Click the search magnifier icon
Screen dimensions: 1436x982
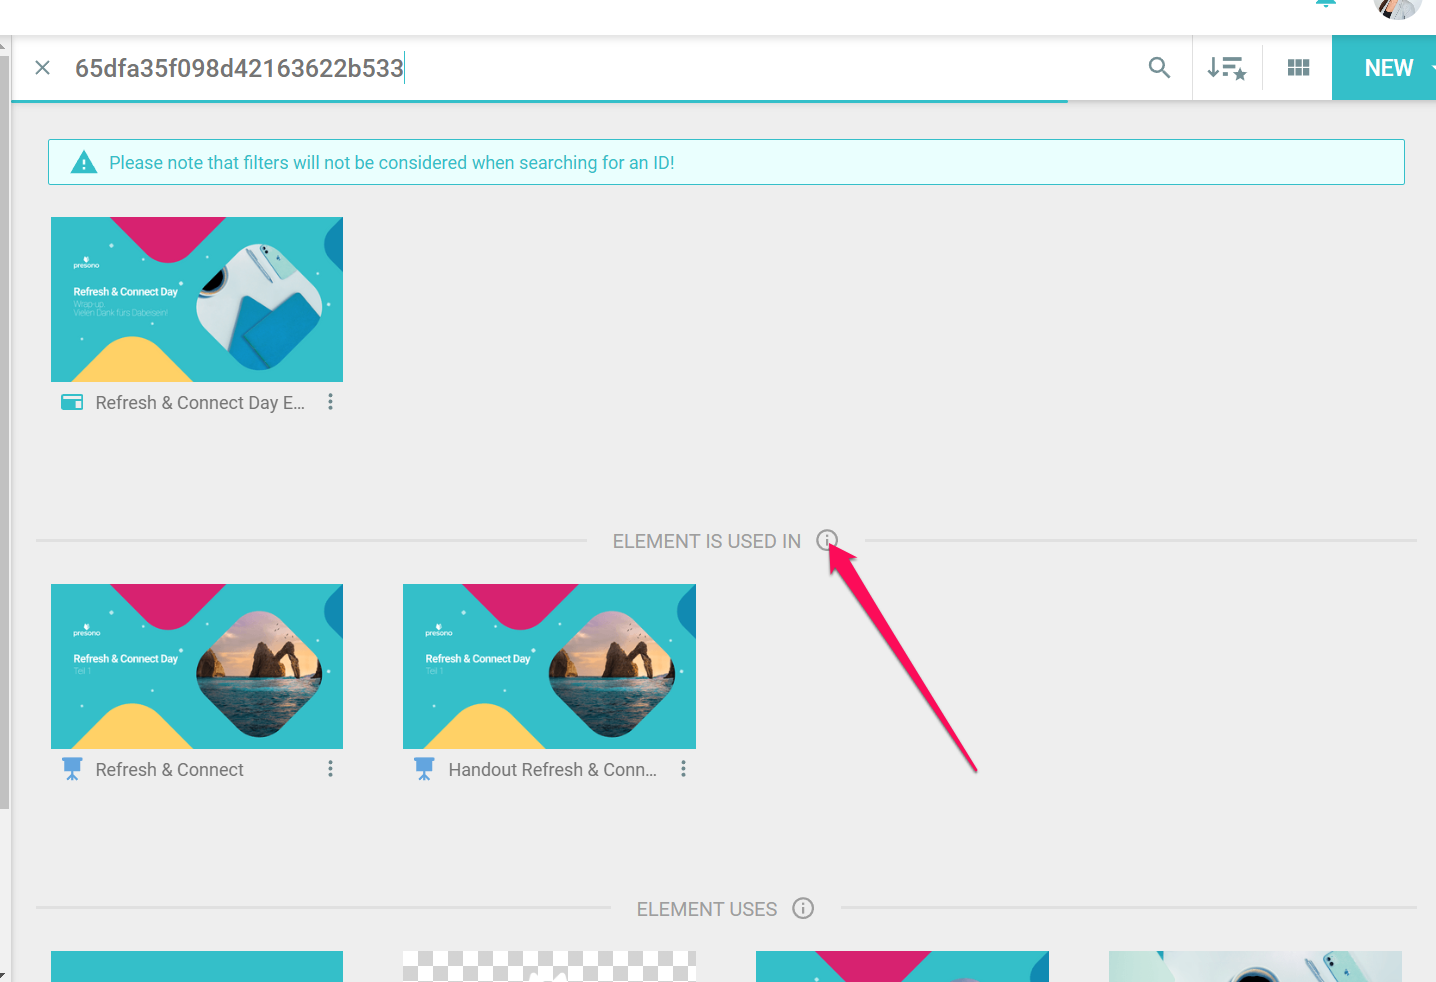click(1159, 68)
